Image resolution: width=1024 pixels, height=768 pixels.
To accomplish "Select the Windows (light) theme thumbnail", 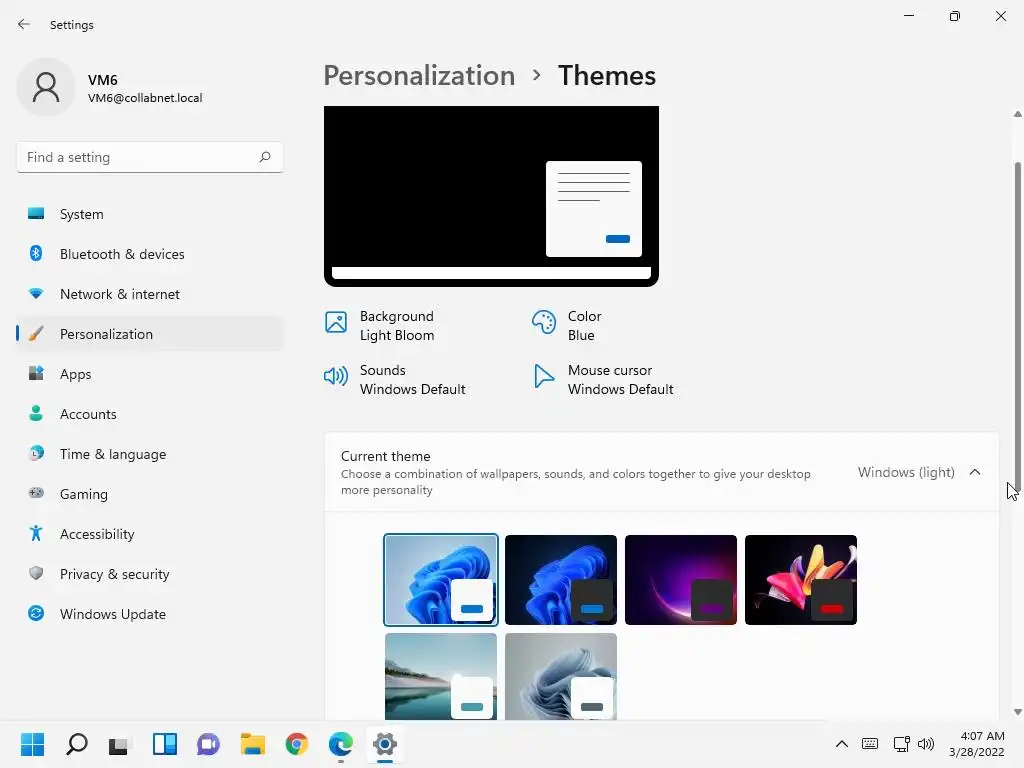I will coord(441,580).
